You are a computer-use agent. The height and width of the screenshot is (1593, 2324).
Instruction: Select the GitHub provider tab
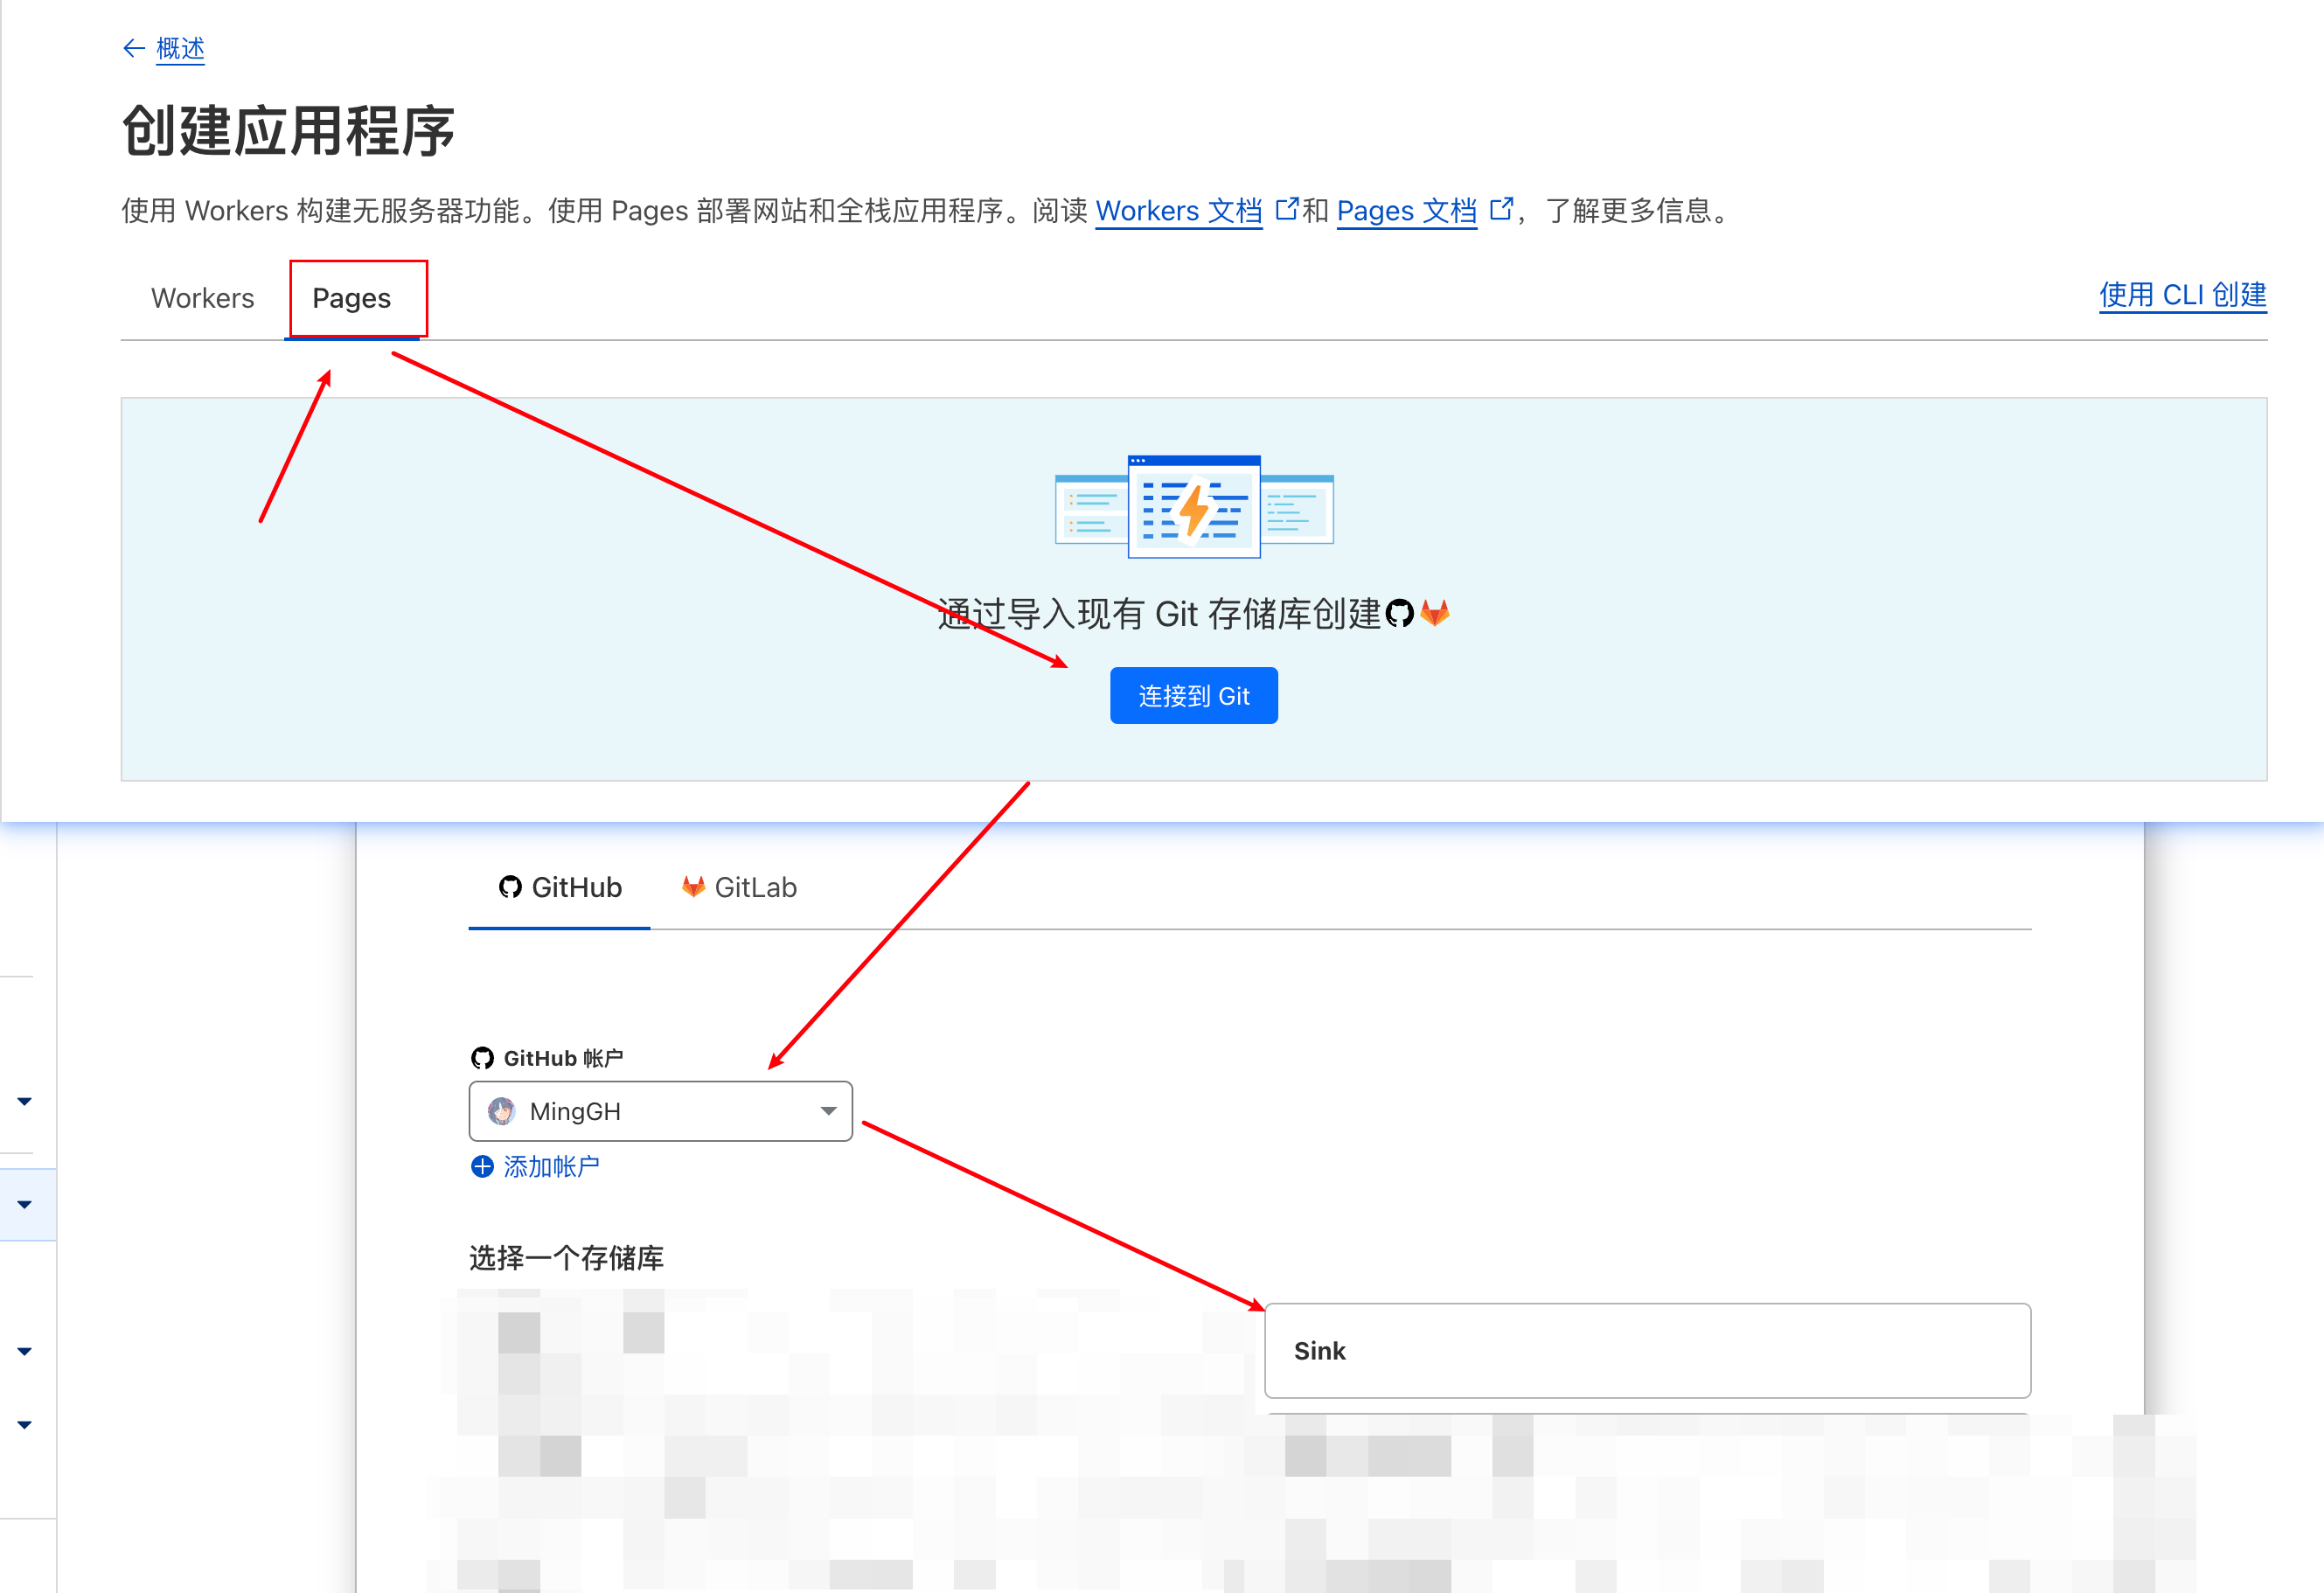pos(560,887)
